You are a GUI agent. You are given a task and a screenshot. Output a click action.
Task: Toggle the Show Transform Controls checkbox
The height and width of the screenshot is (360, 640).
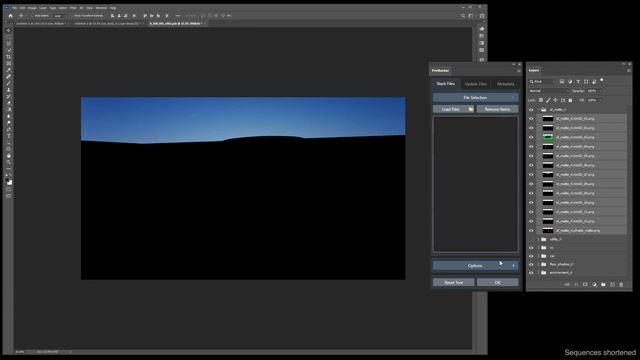[x=71, y=16]
